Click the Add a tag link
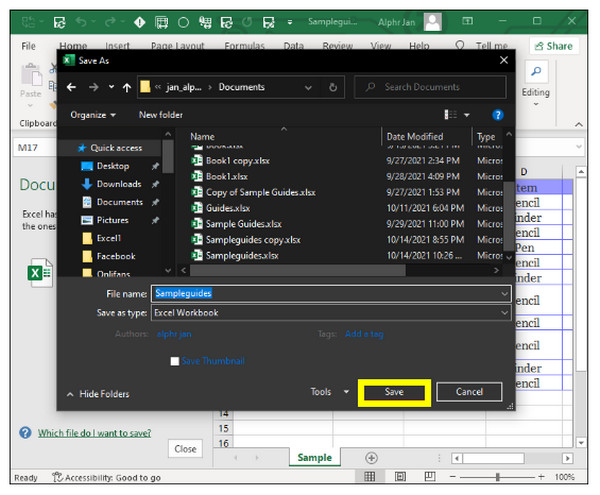Image resolution: width=600 pixels, height=495 pixels. [x=364, y=334]
